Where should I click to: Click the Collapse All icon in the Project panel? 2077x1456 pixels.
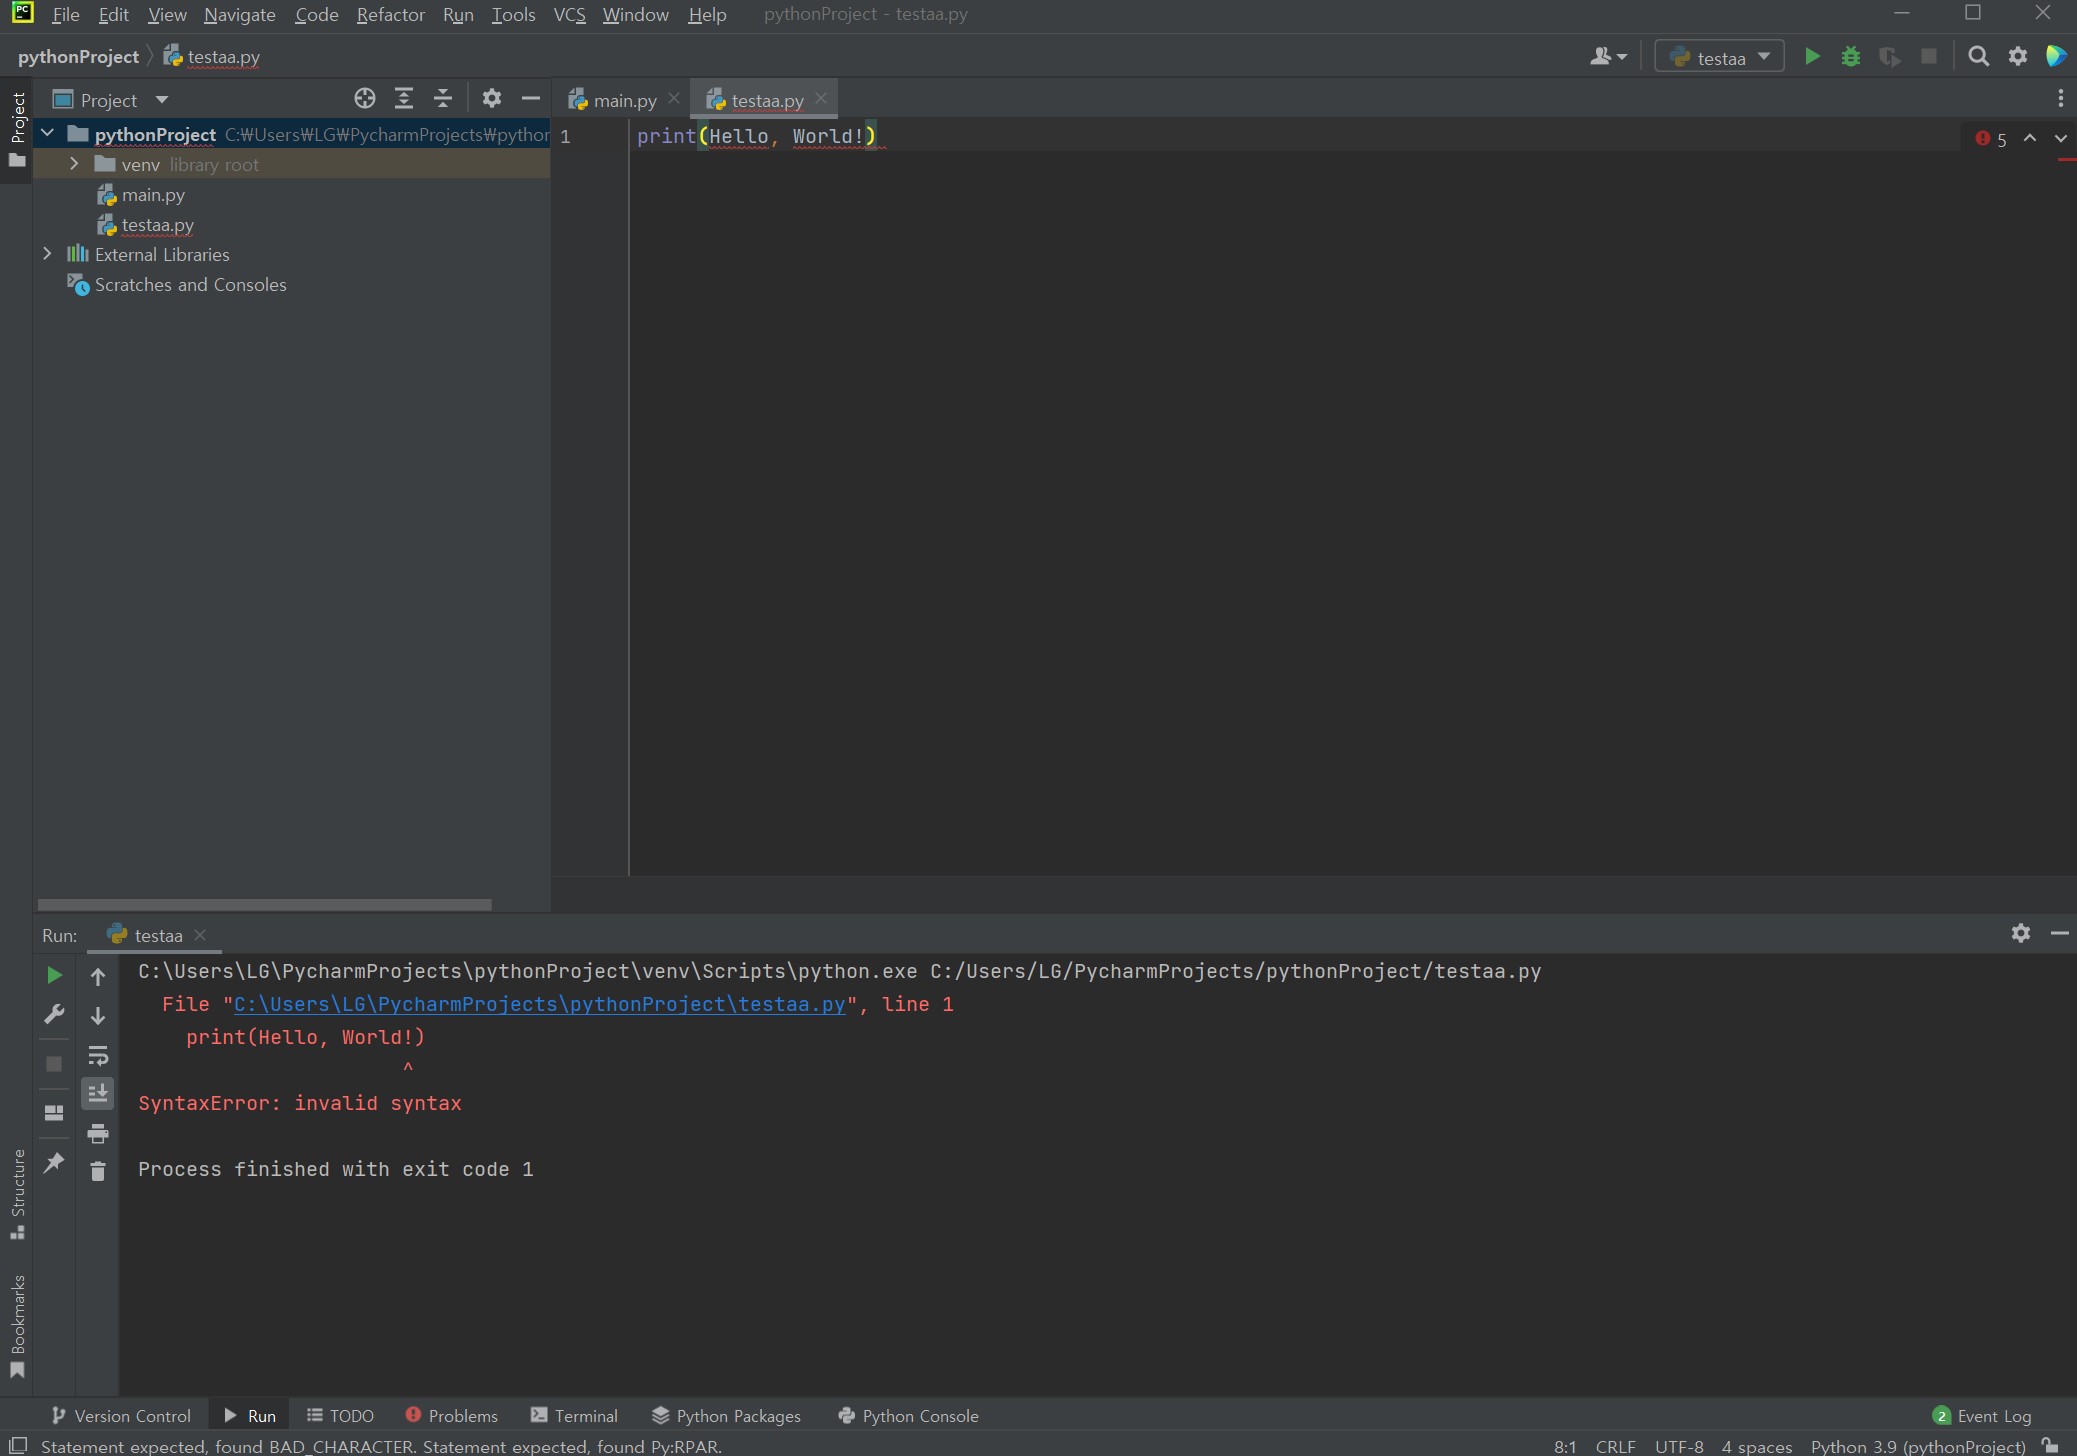(x=442, y=99)
